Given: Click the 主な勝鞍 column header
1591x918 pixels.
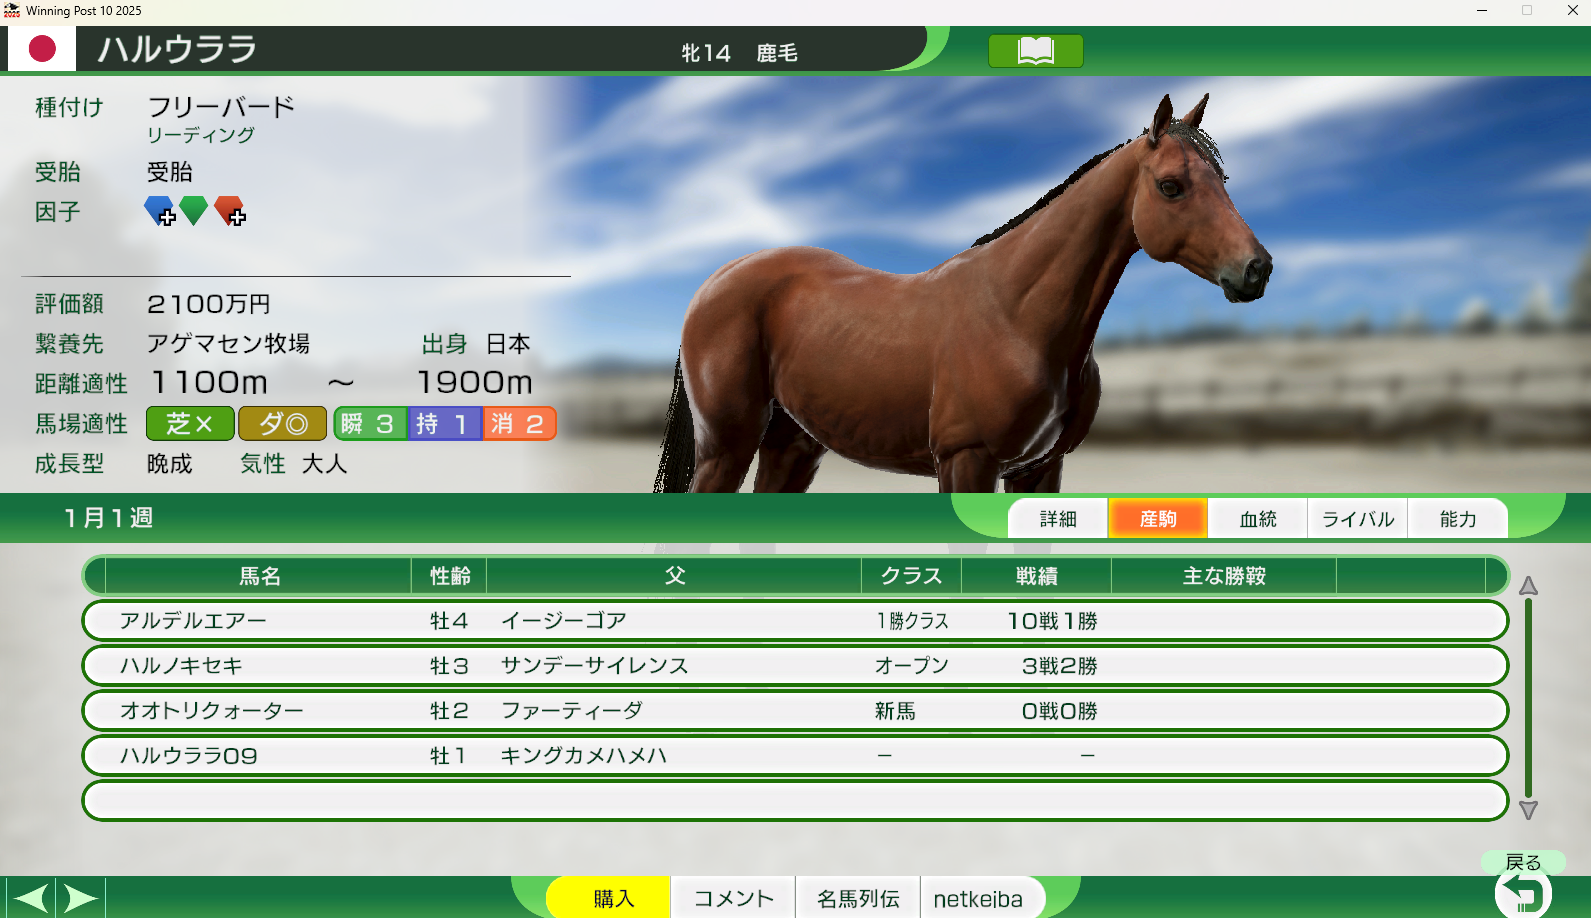Looking at the screenshot, I should [x=1224, y=576].
